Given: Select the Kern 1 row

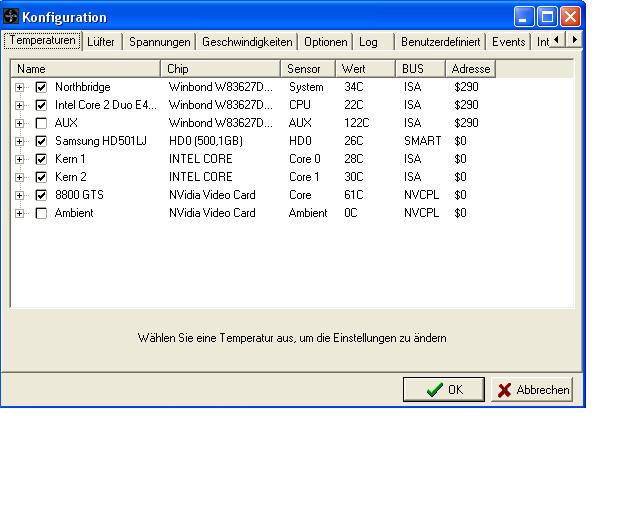Looking at the screenshot, I should (70, 159).
